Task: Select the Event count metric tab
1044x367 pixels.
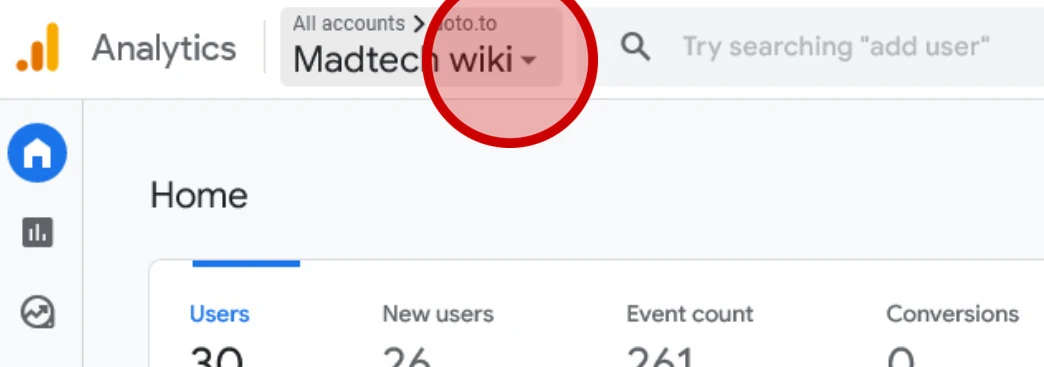Action: click(x=690, y=314)
